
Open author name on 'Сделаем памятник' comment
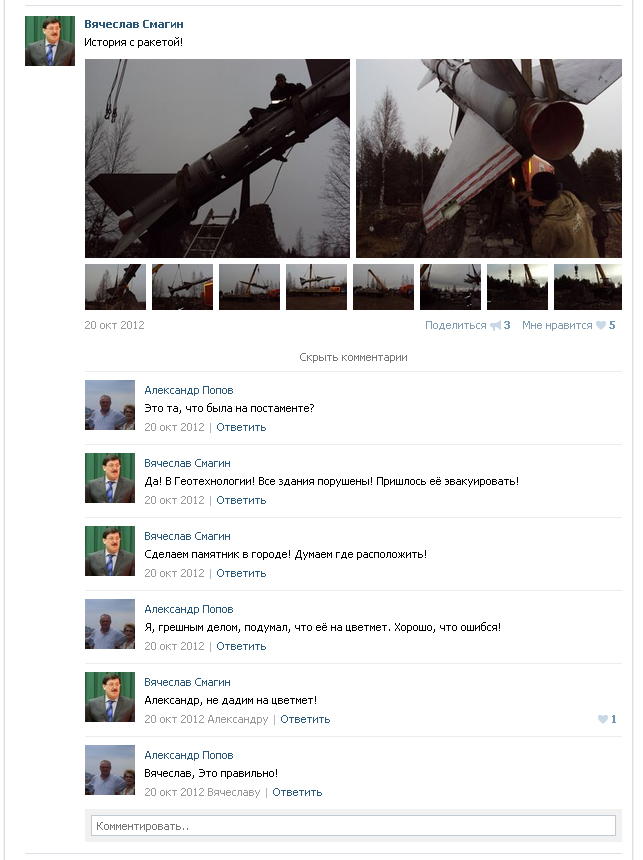pos(187,536)
